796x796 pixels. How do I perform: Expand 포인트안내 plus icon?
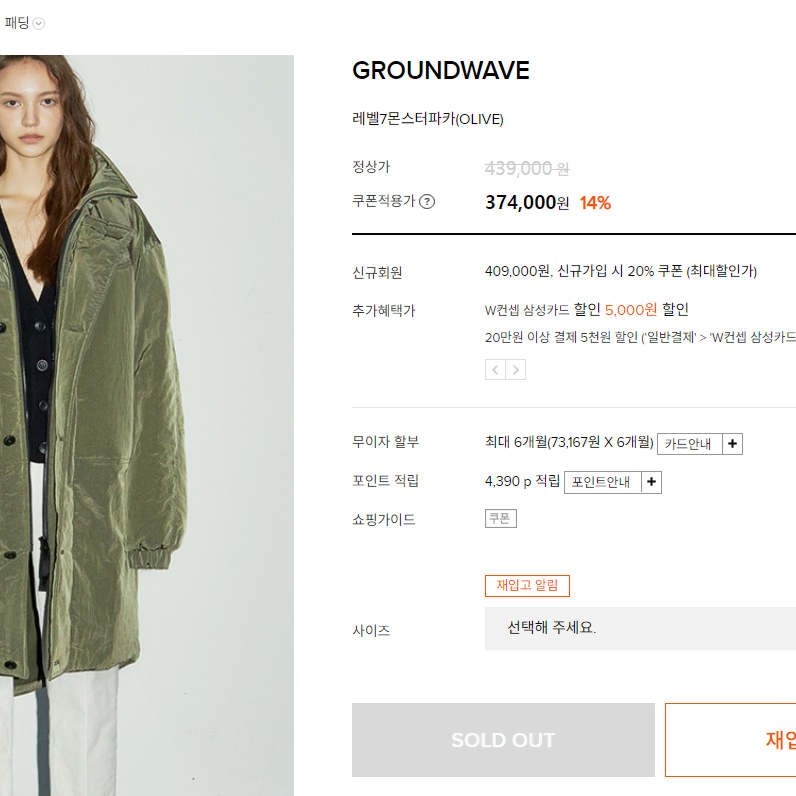(651, 482)
